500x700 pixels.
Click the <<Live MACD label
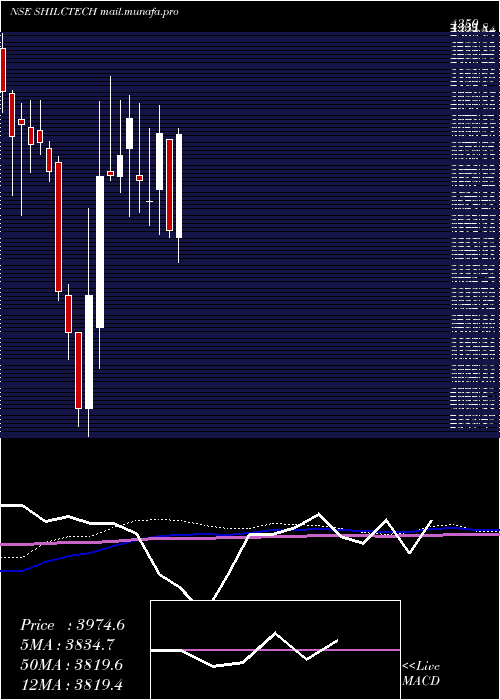(x=421, y=674)
